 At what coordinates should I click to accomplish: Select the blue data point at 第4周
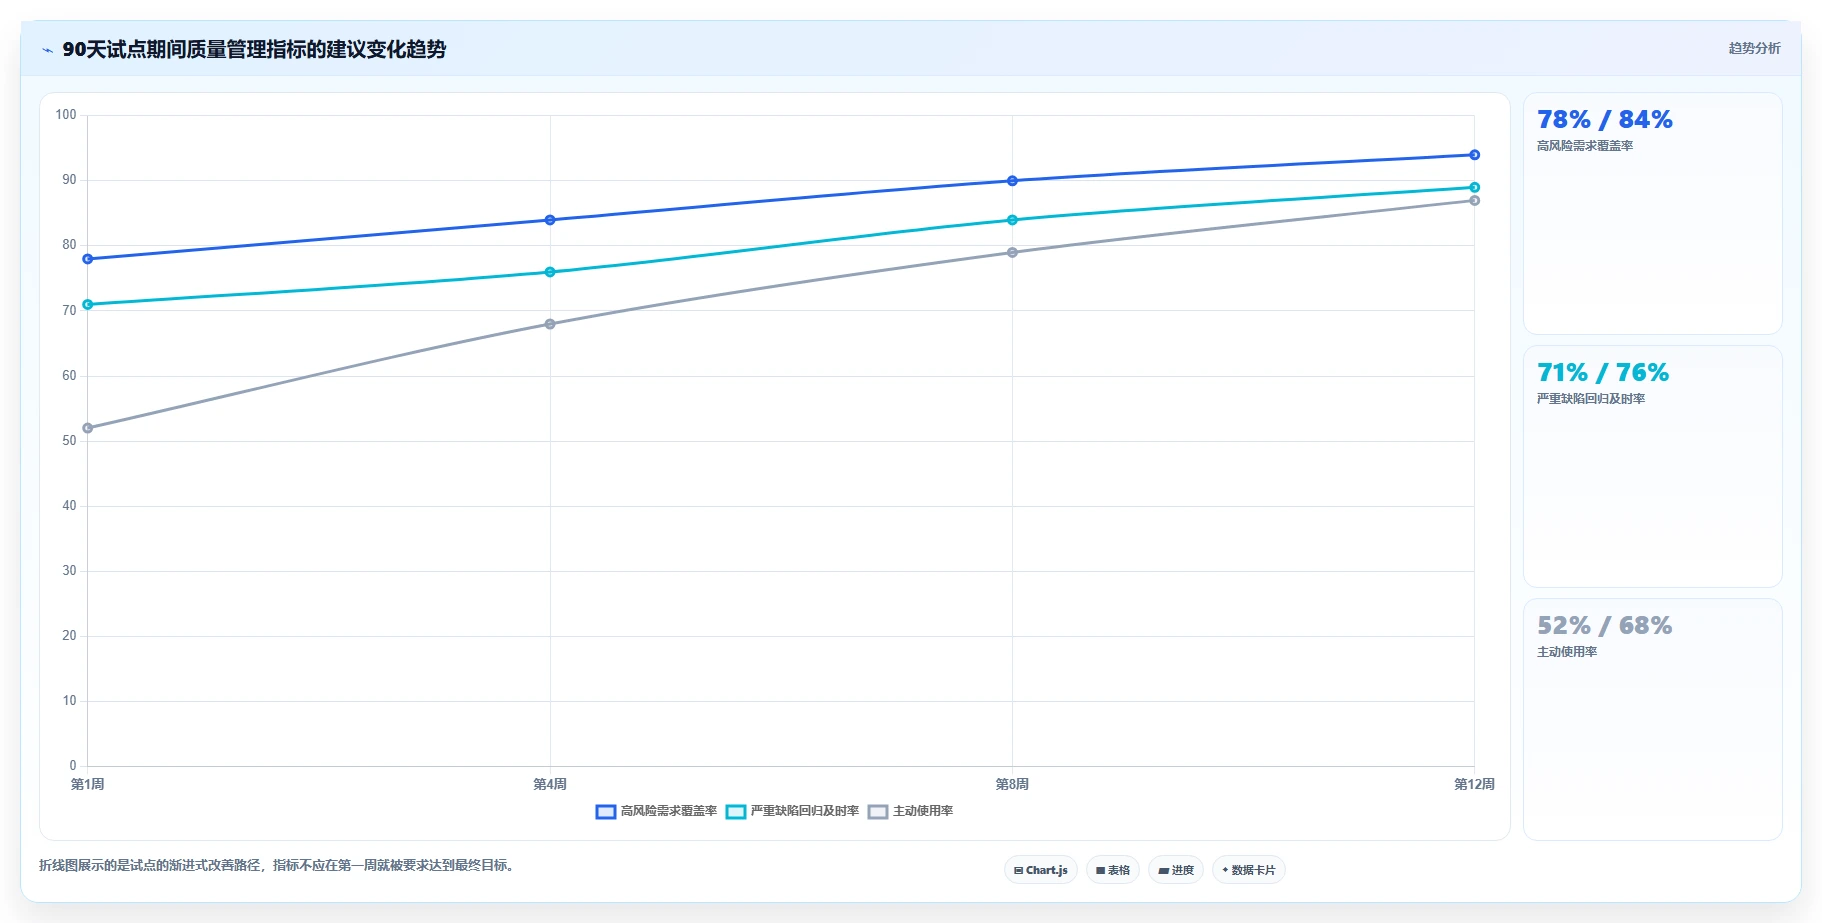[x=550, y=220]
